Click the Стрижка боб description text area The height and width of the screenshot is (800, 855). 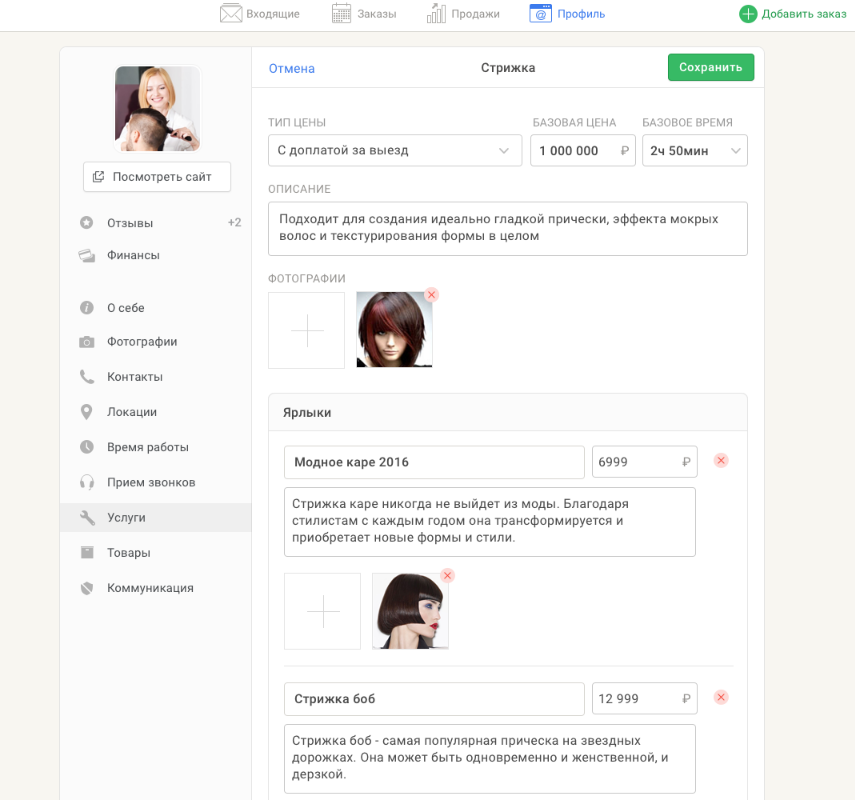pos(490,759)
